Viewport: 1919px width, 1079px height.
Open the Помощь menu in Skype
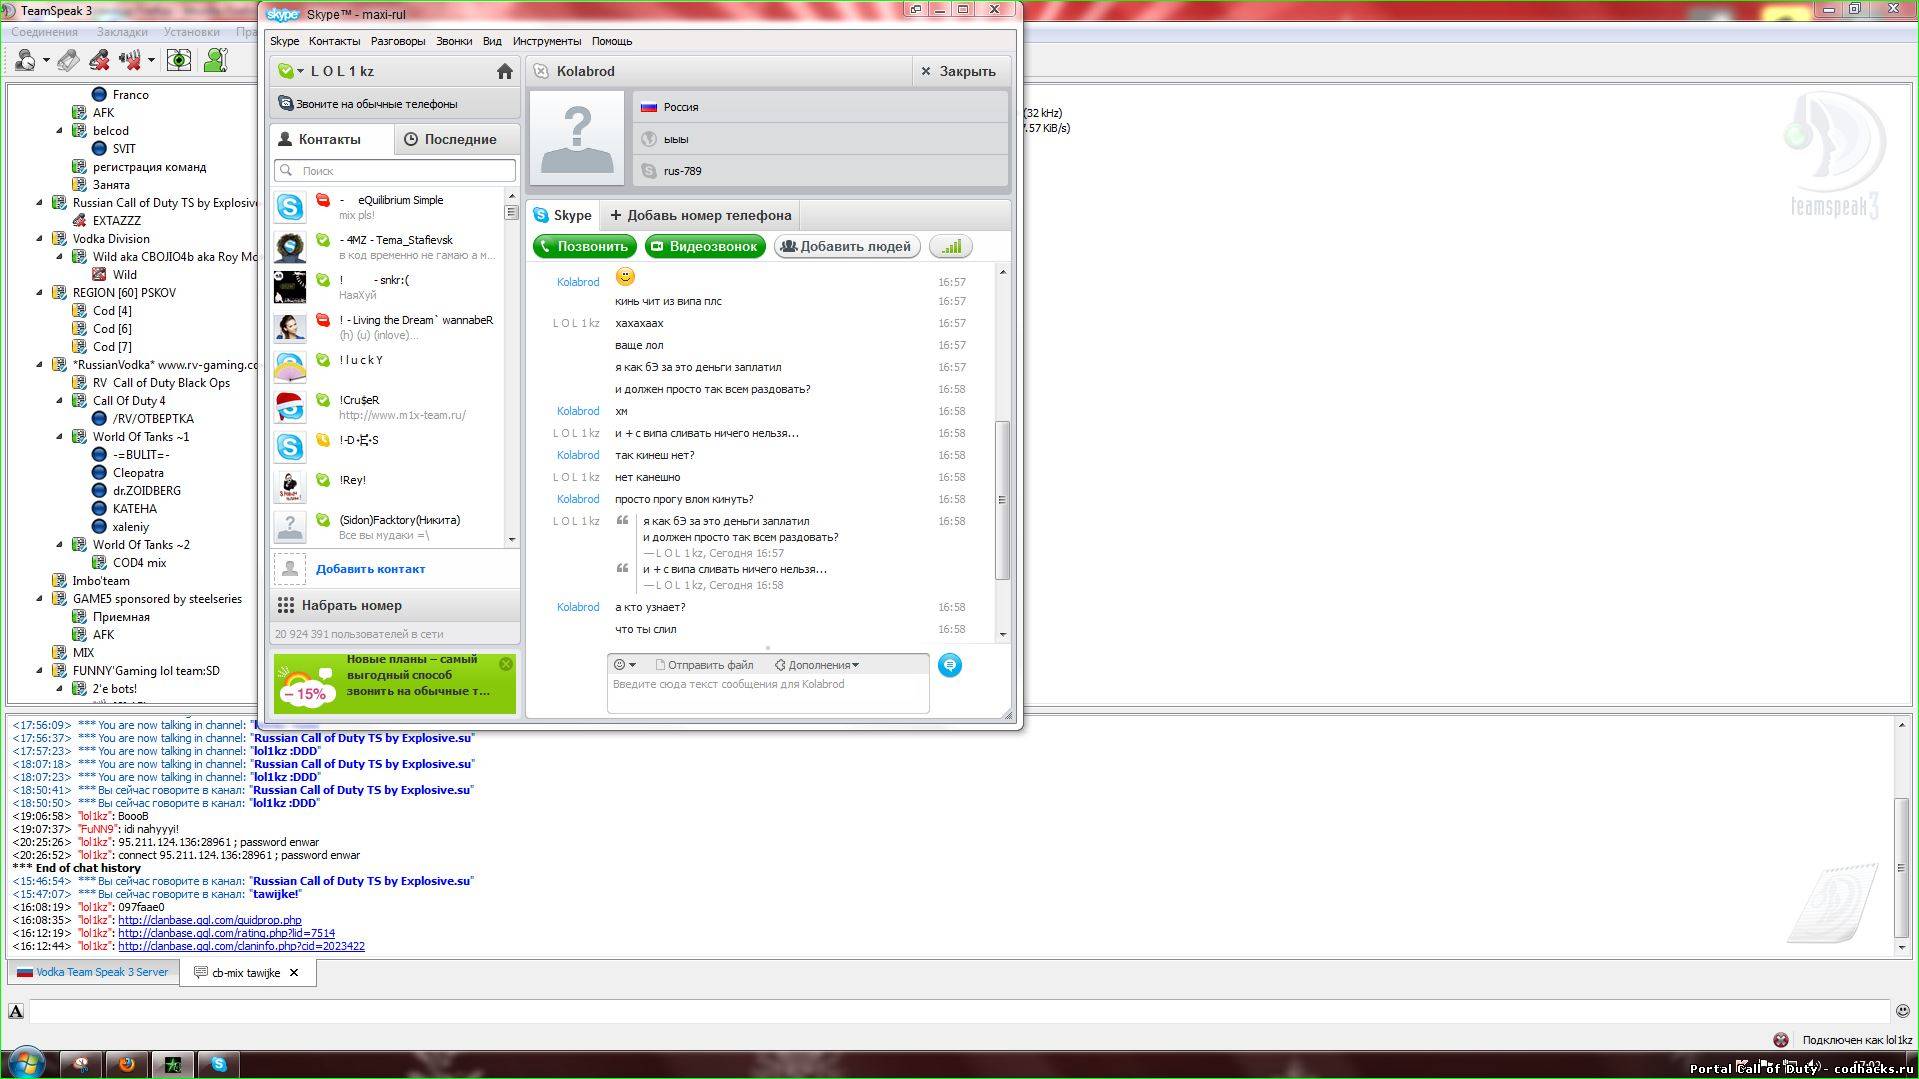[x=612, y=41]
